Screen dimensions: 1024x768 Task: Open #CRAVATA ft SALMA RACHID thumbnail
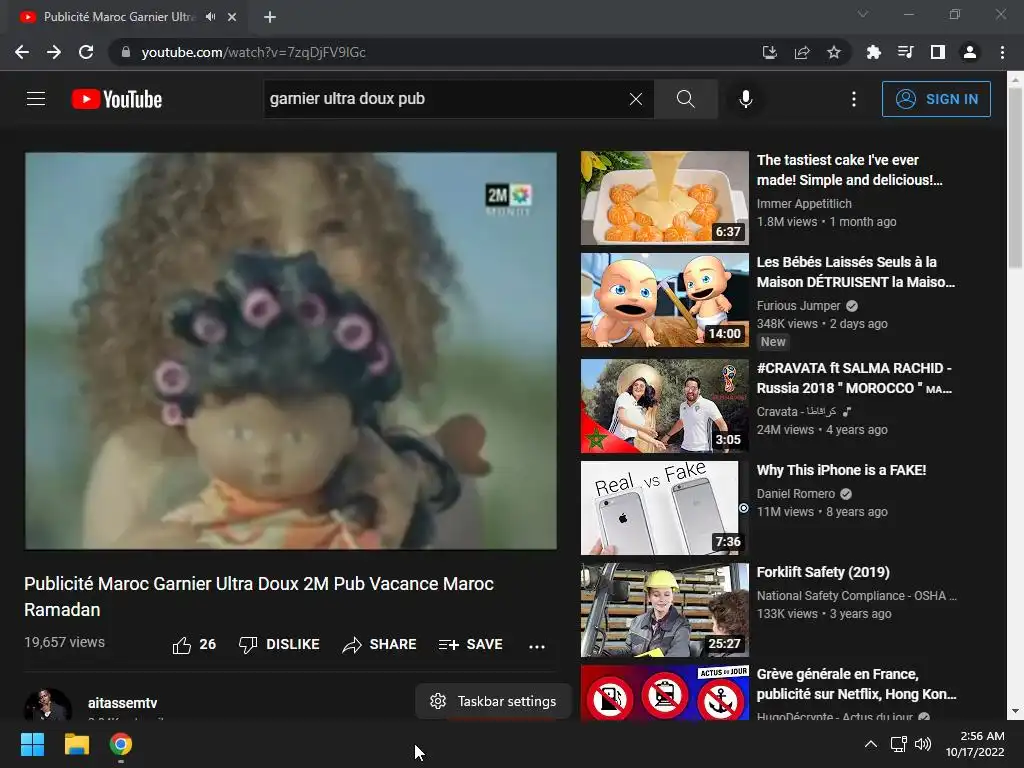[x=665, y=406]
